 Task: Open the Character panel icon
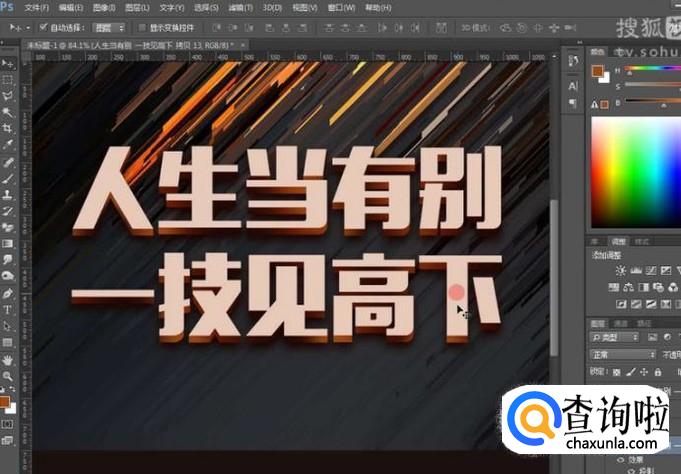[573, 86]
